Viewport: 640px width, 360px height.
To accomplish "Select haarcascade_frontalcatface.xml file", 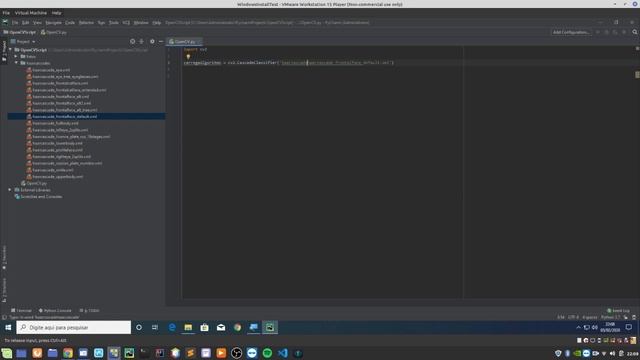I will pos(60,83).
